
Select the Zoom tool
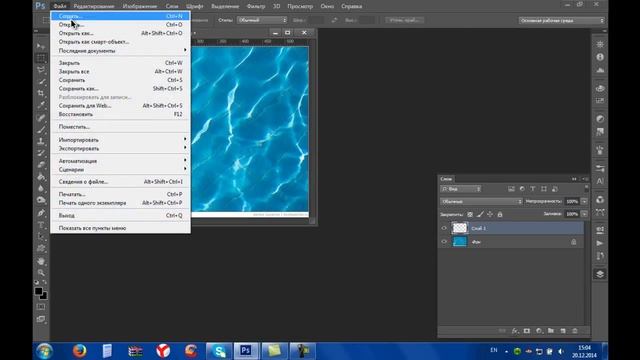pyautogui.click(x=41, y=273)
